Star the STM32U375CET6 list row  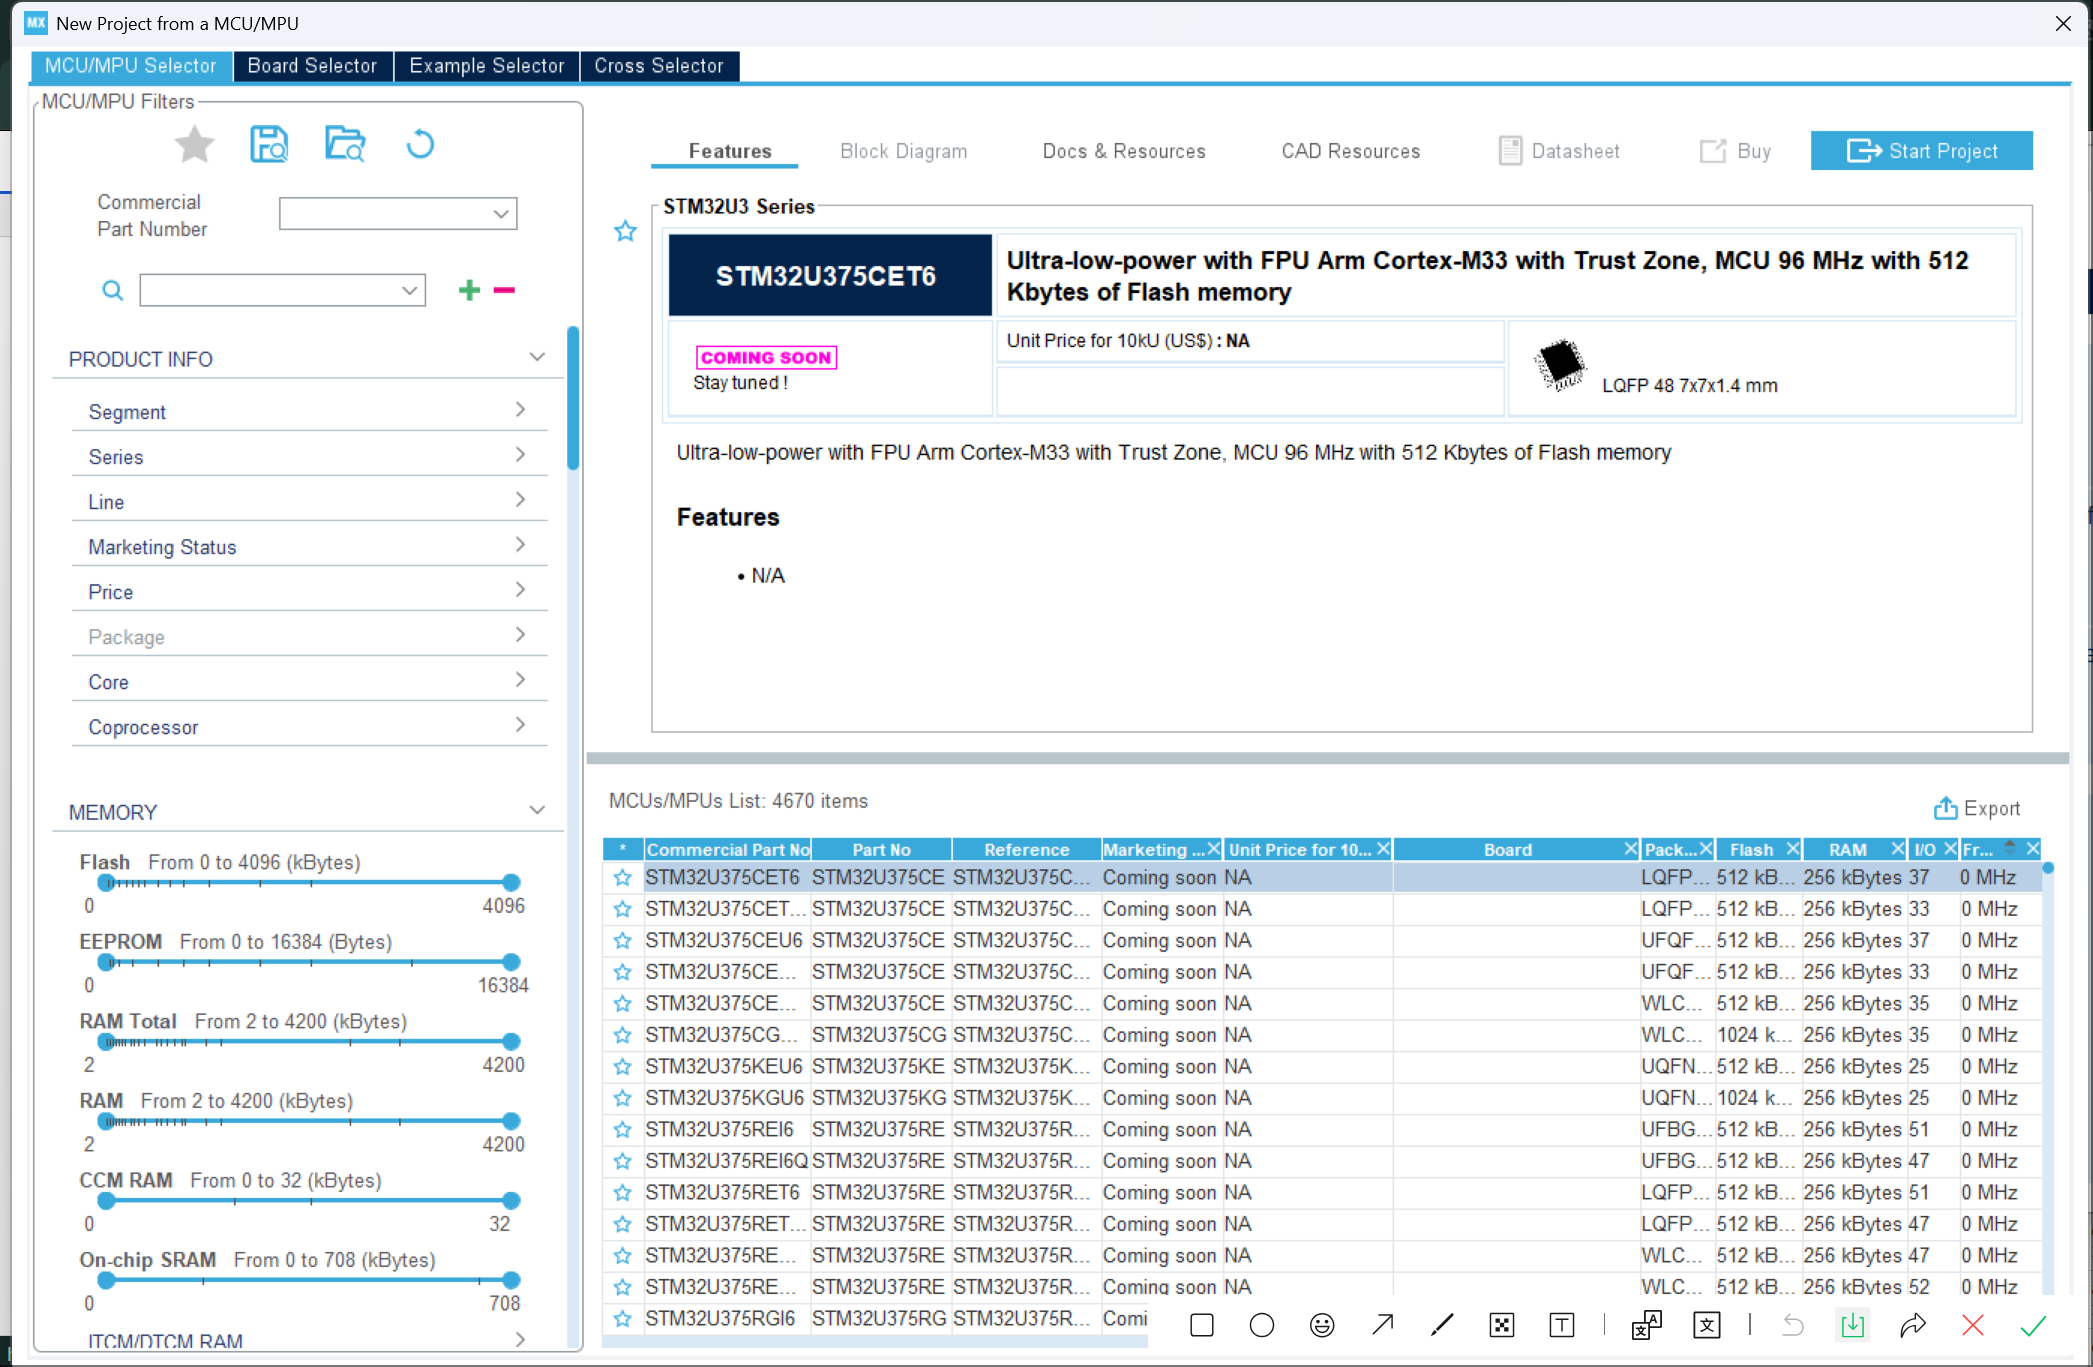coord(623,877)
